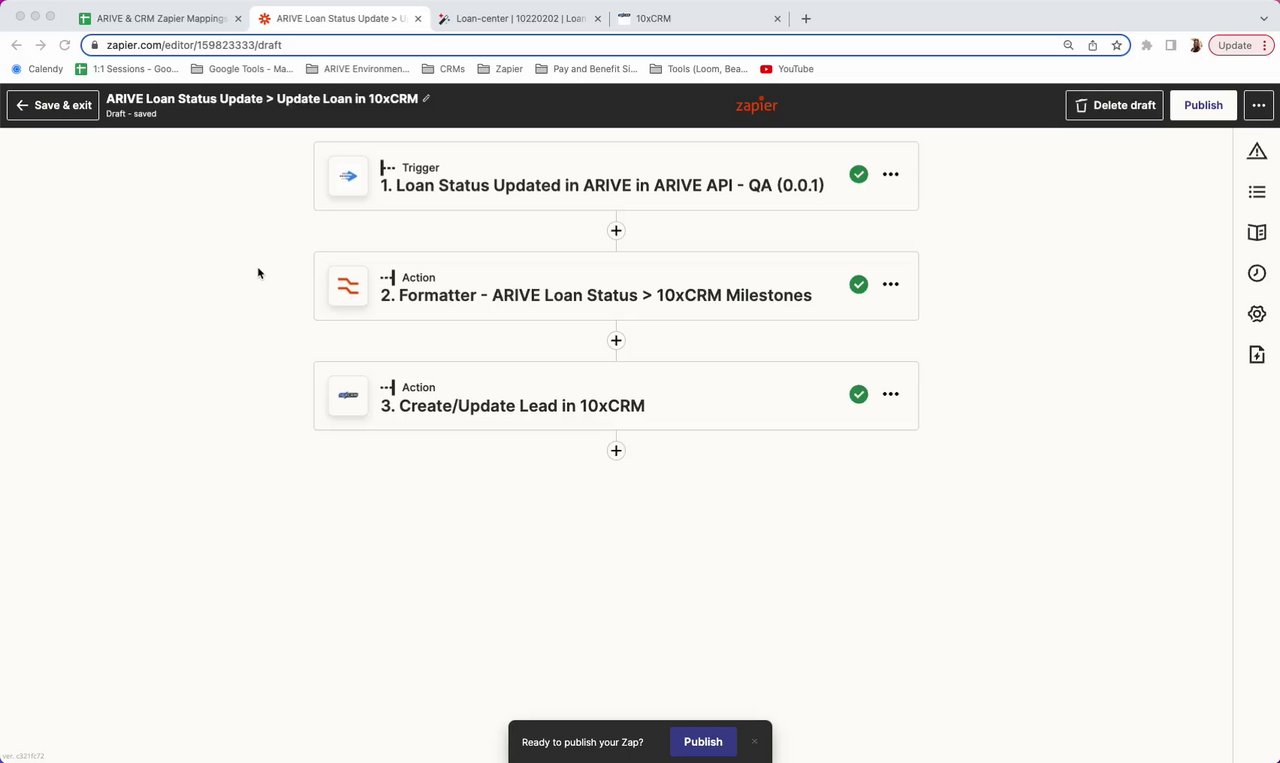Switch to ARIVE & CRM Zapier Mapping tab
Image resolution: width=1280 pixels, height=763 pixels.
161,18
